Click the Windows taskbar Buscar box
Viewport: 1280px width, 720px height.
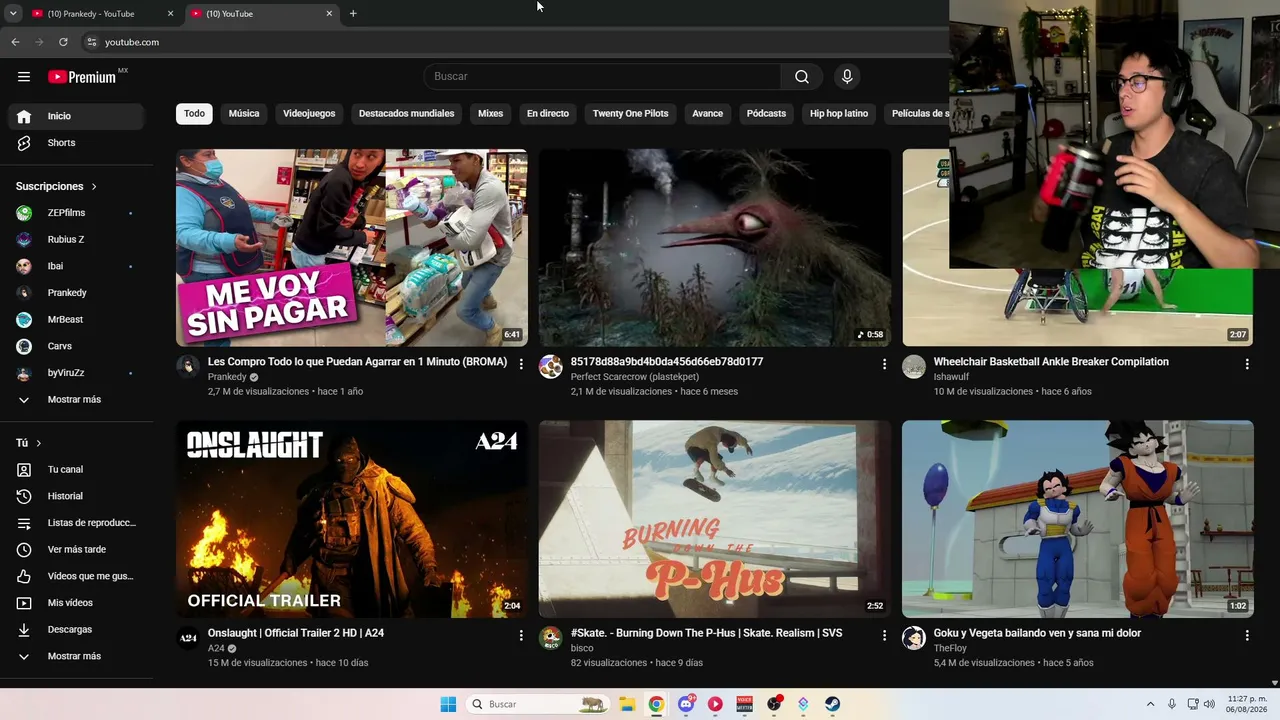tap(538, 704)
